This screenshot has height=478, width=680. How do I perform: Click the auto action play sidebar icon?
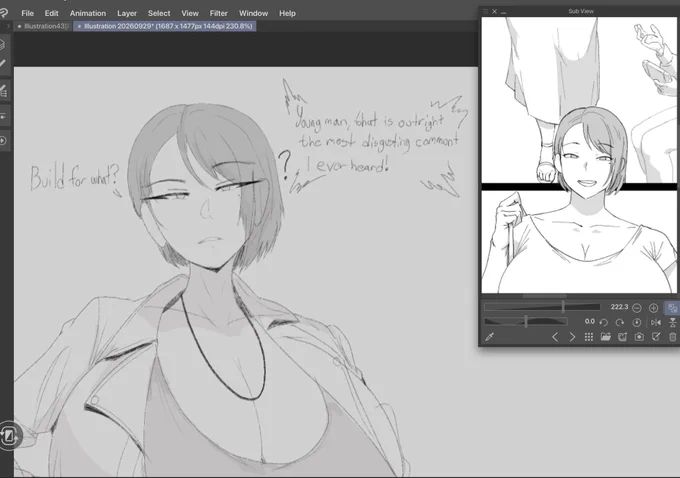point(3,141)
